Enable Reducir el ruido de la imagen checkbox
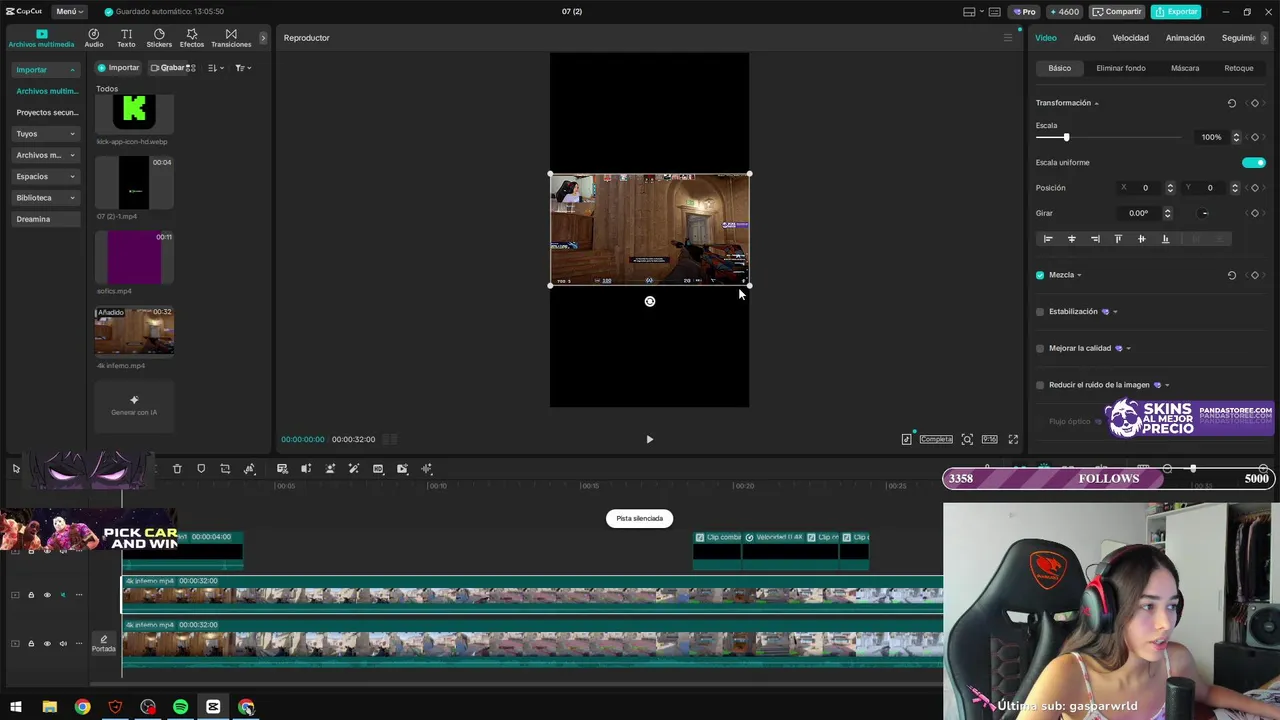Image resolution: width=1280 pixels, height=720 pixels. [1040, 385]
